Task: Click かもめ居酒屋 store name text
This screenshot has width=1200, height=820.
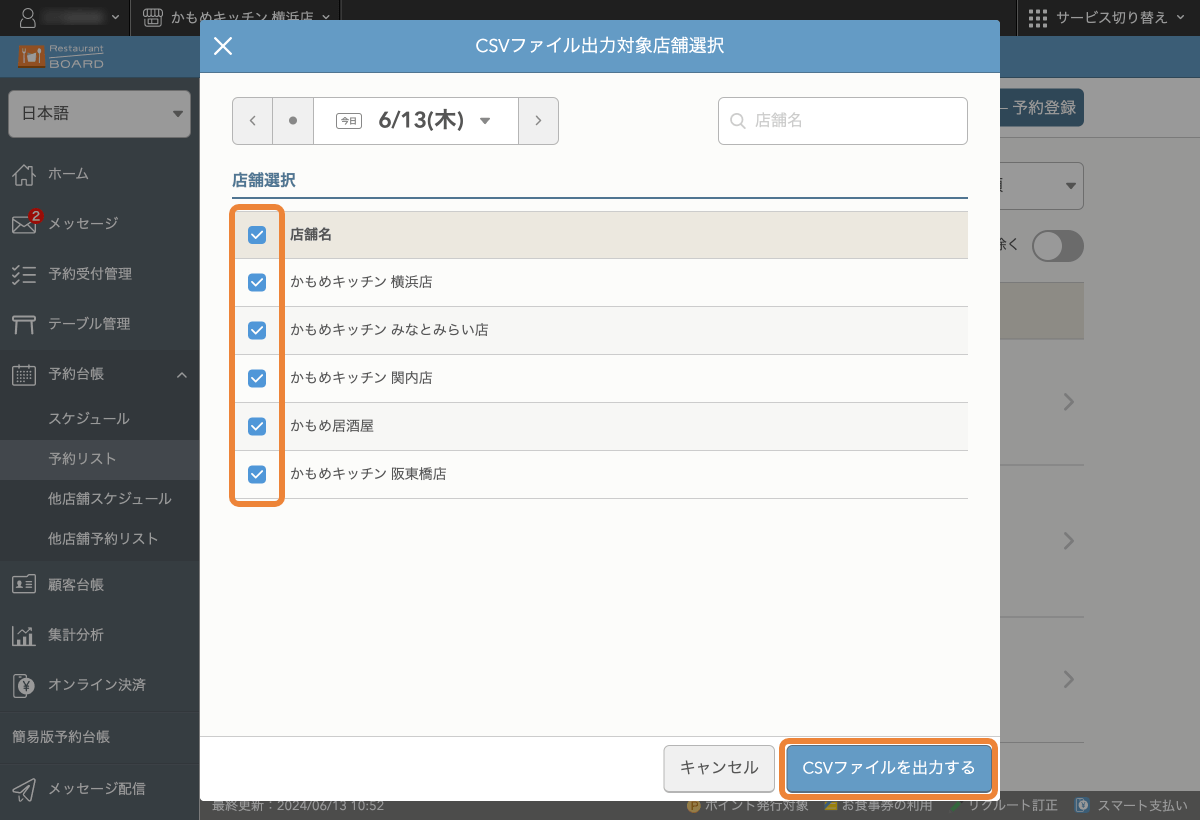Action: pyautogui.click(x=332, y=426)
